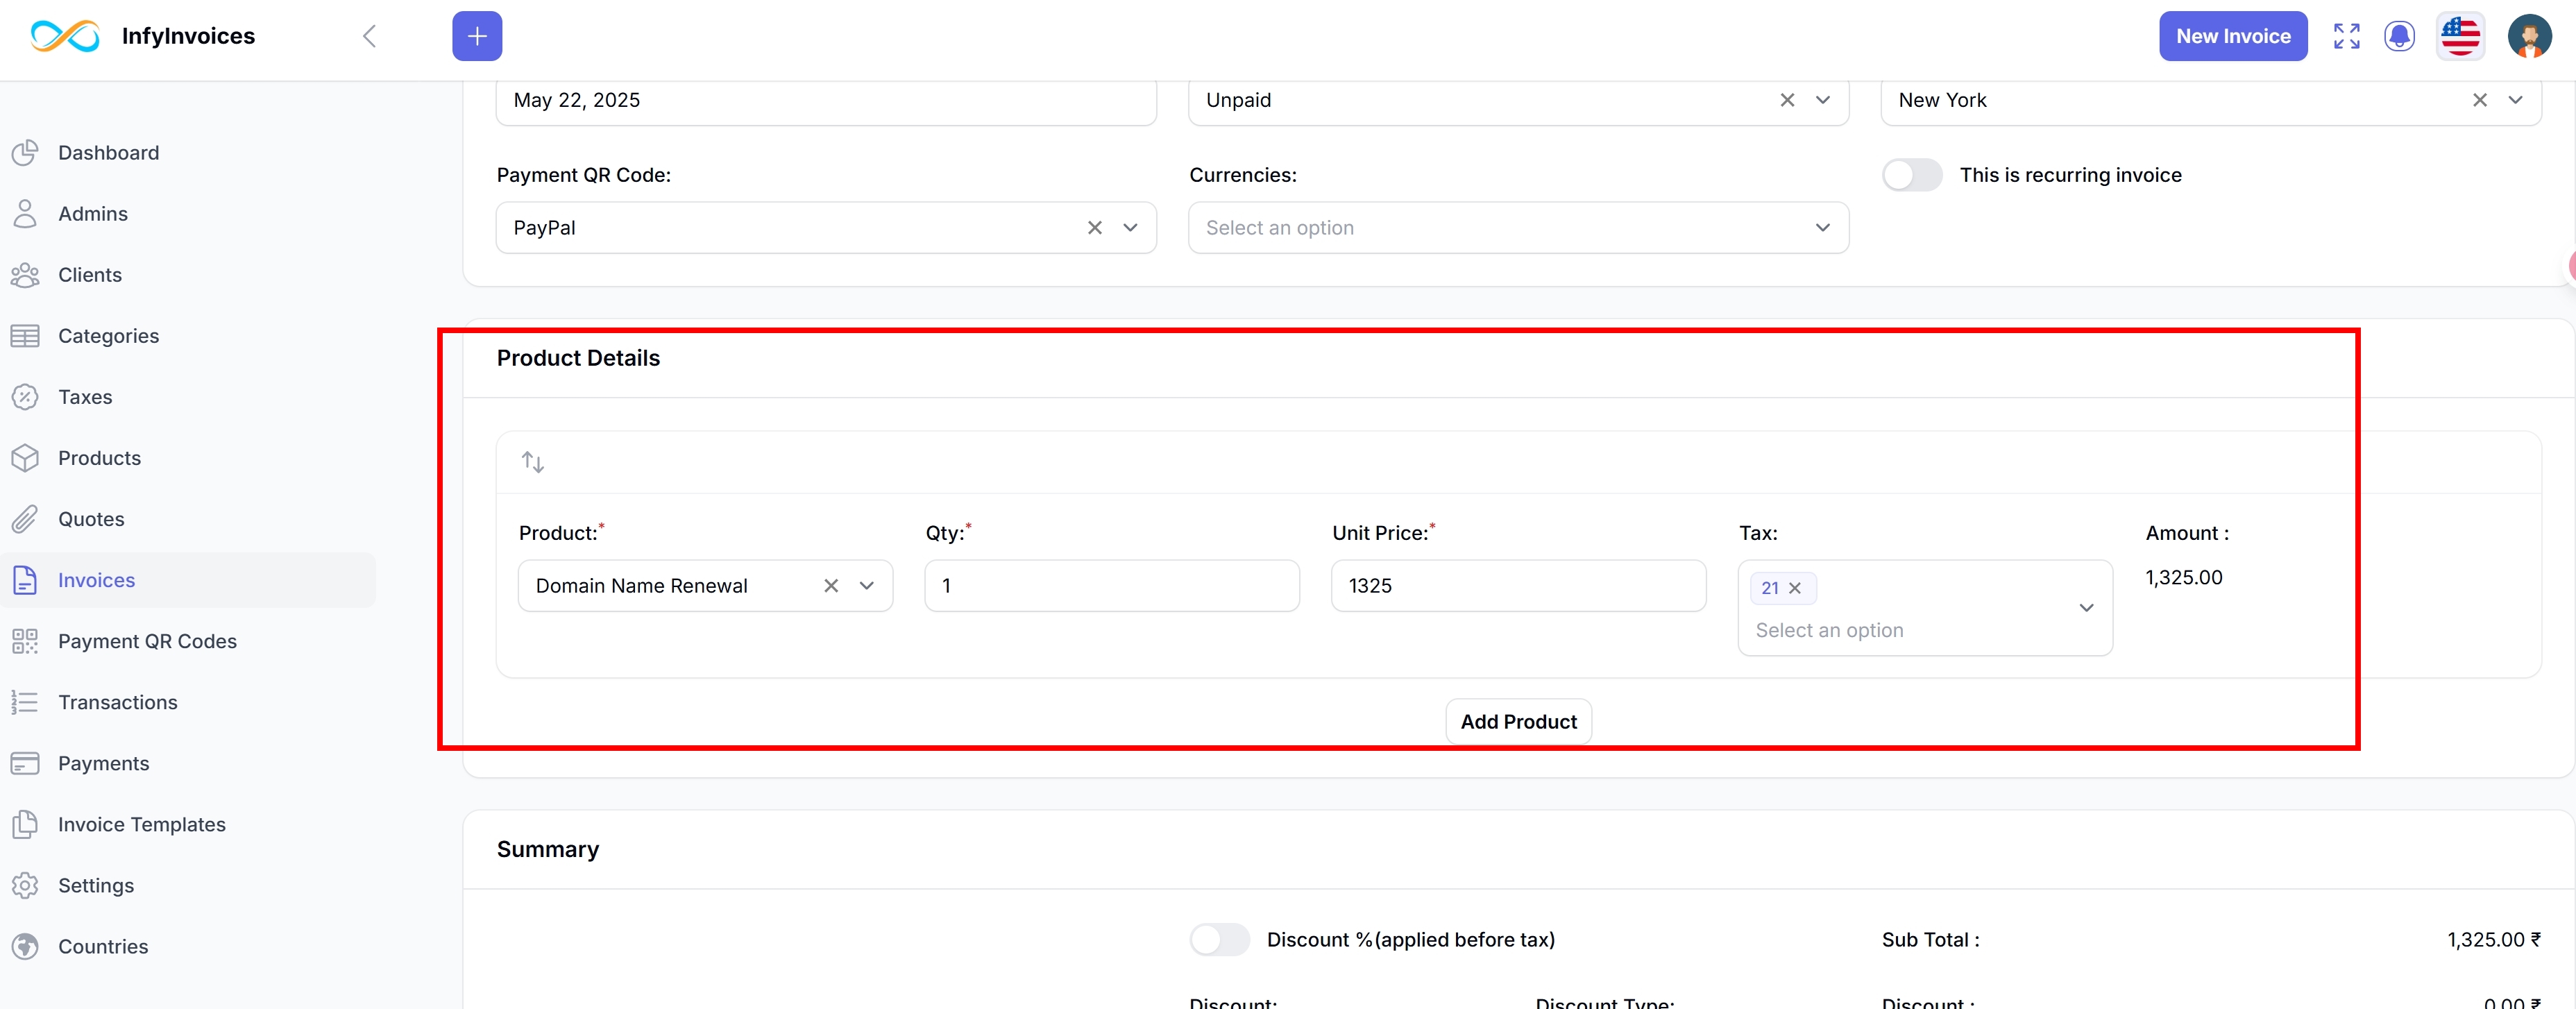The image size is (2576, 1009).
Task: Click the New Invoice button
Action: click(2232, 36)
